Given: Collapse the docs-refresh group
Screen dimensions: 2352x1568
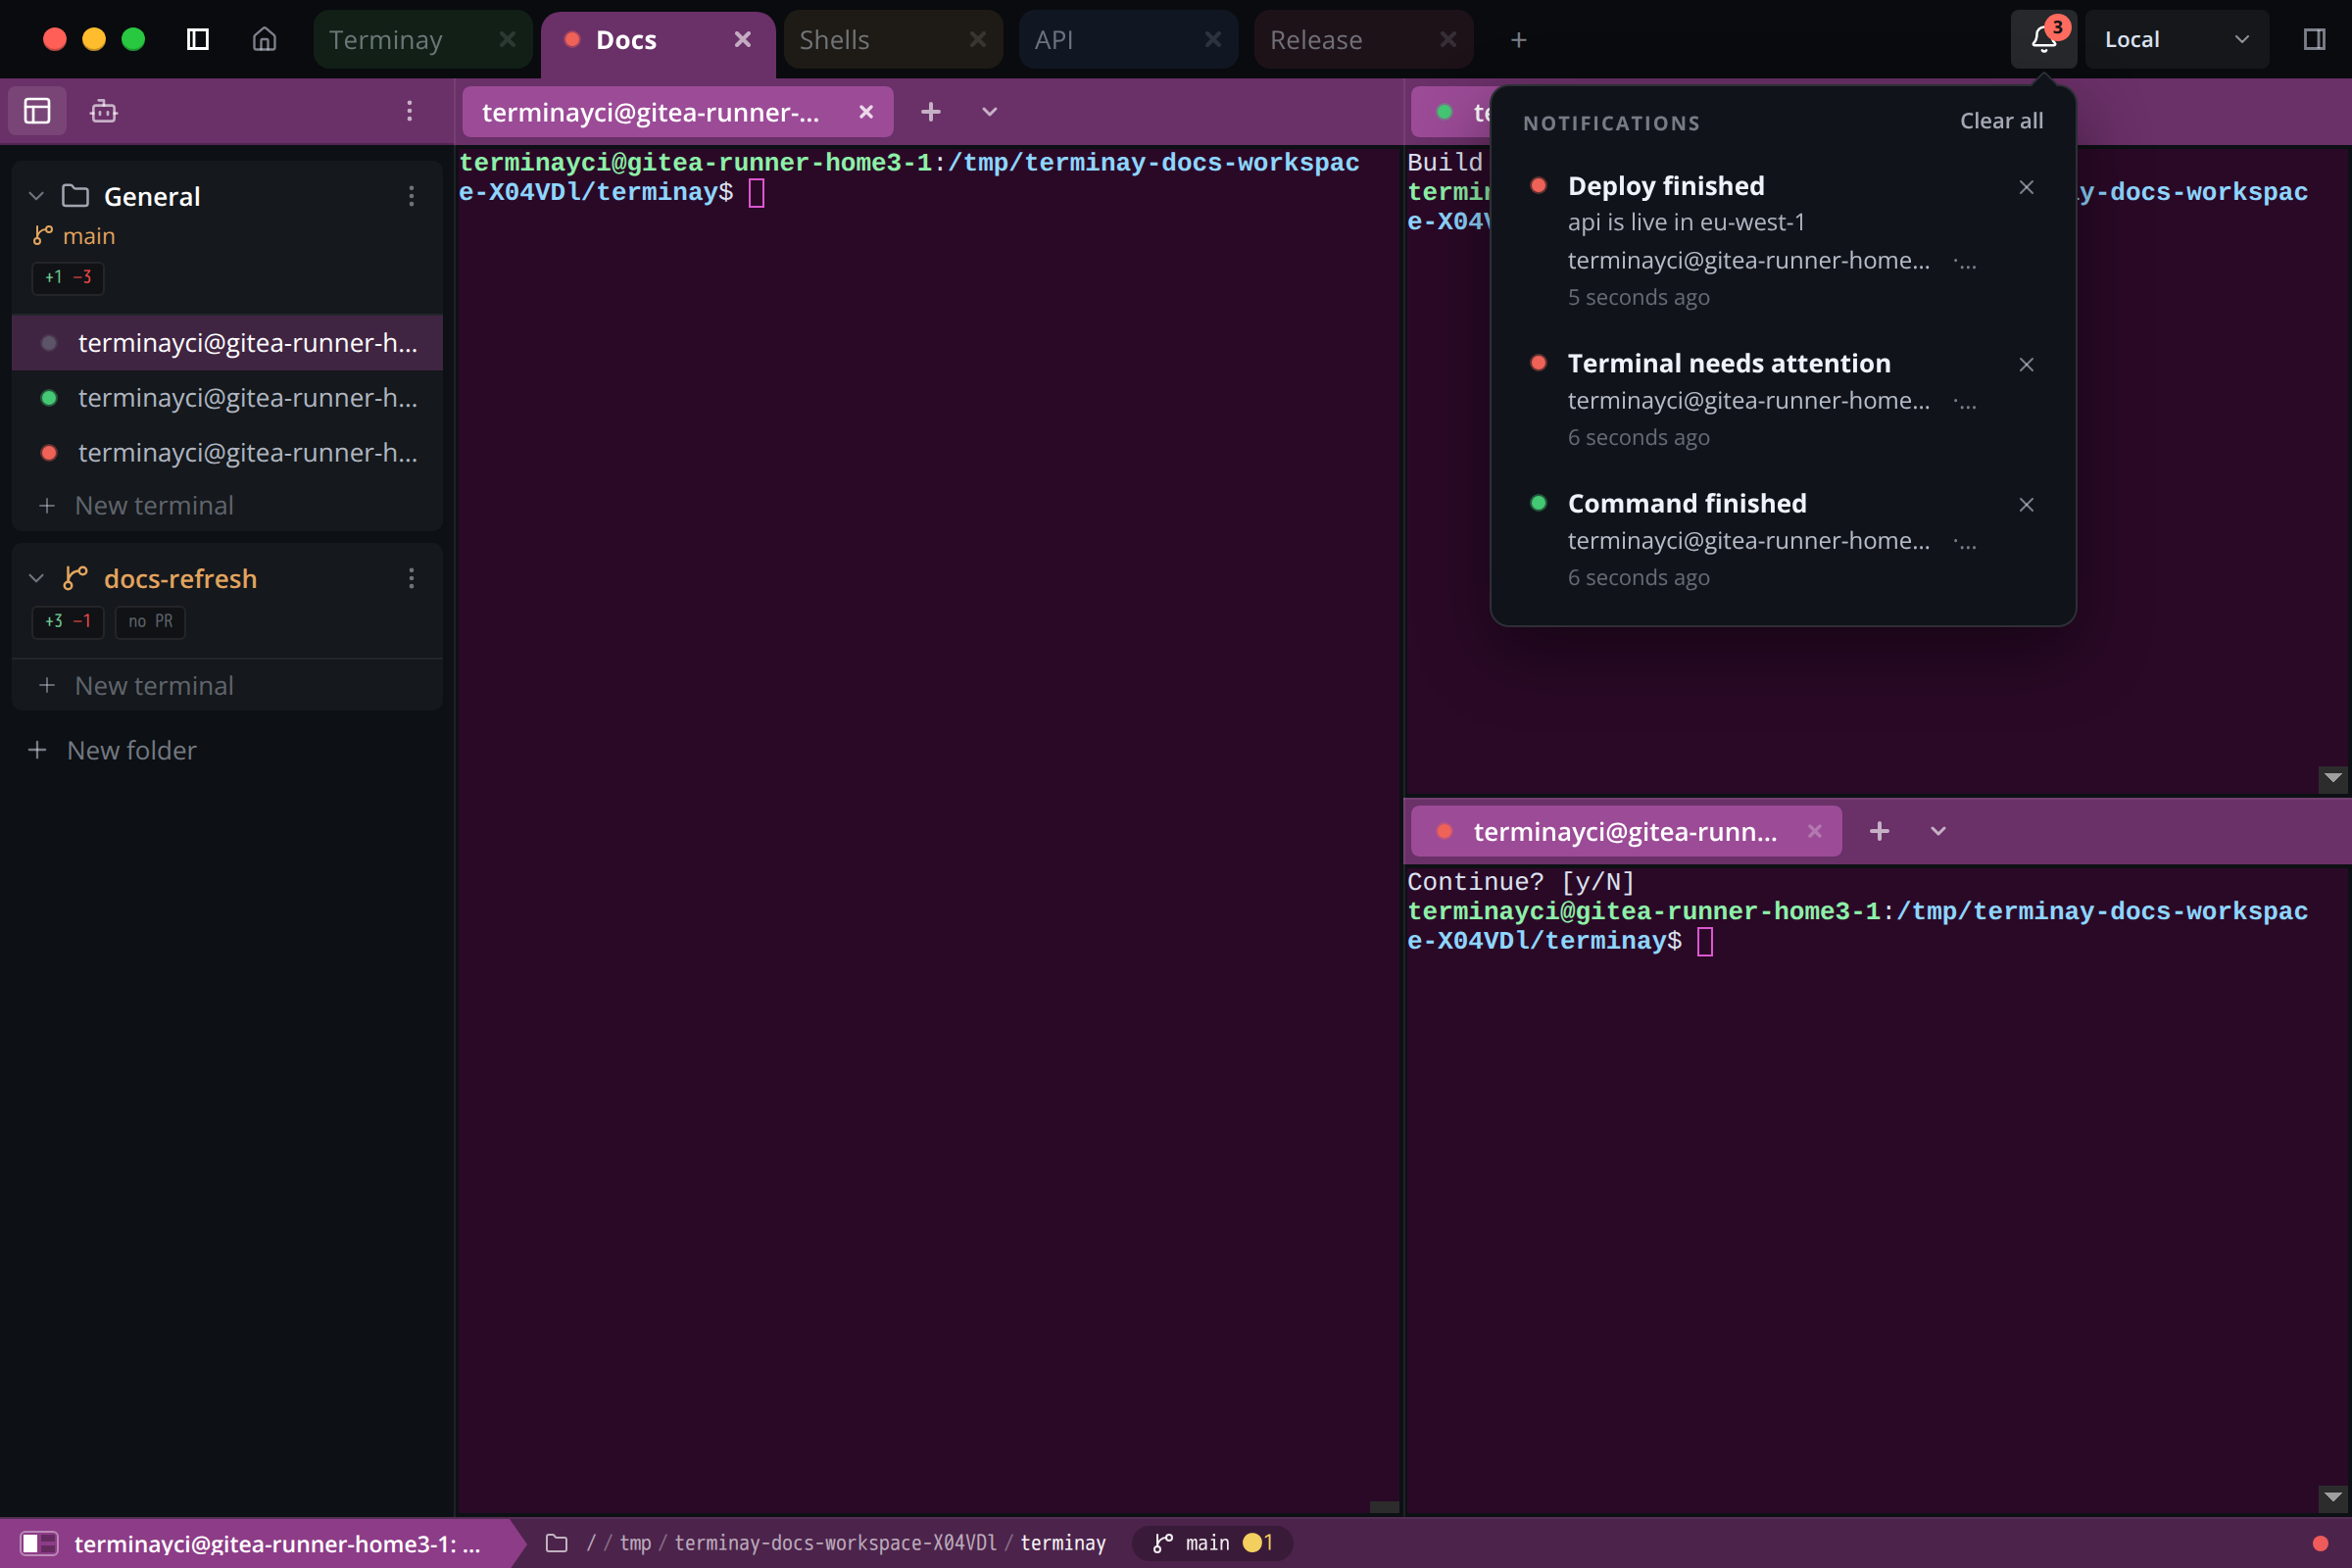Looking at the screenshot, I should tap(36, 578).
